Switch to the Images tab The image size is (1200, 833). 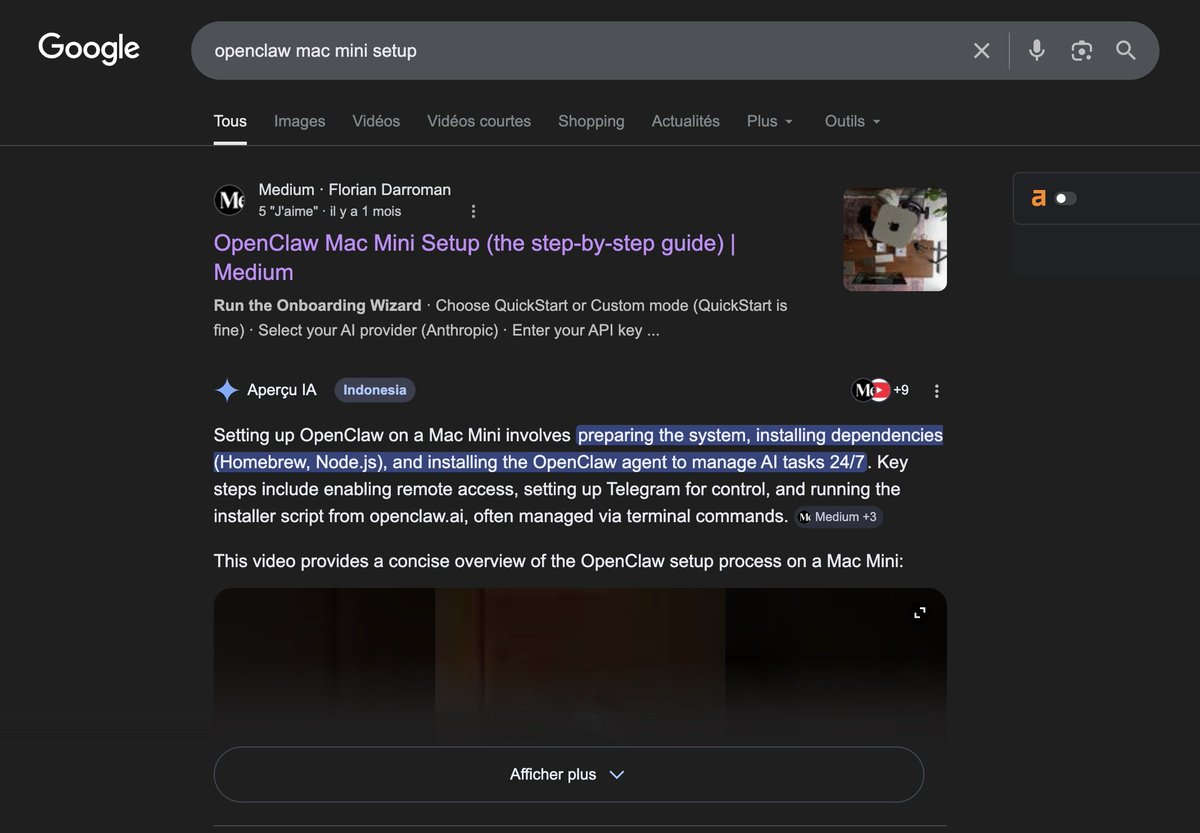[300, 121]
